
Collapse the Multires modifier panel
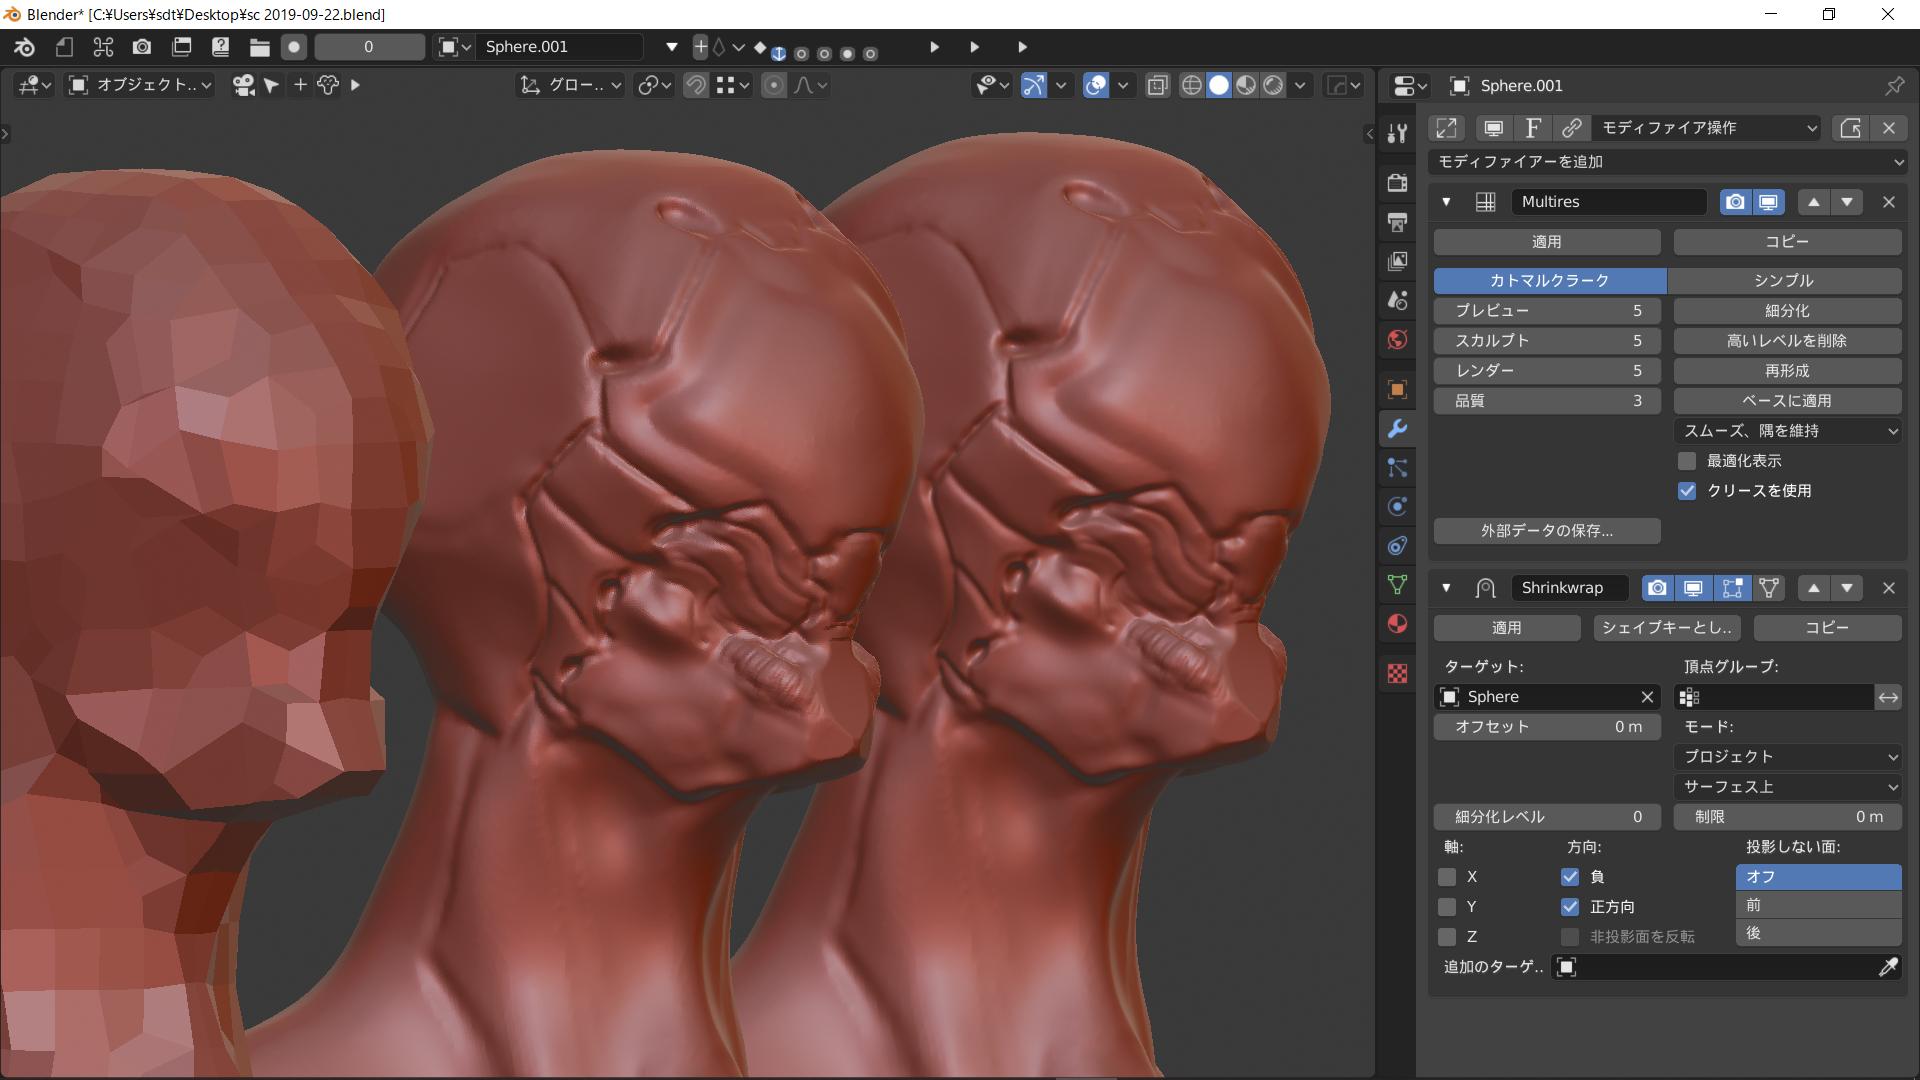coord(1446,202)
